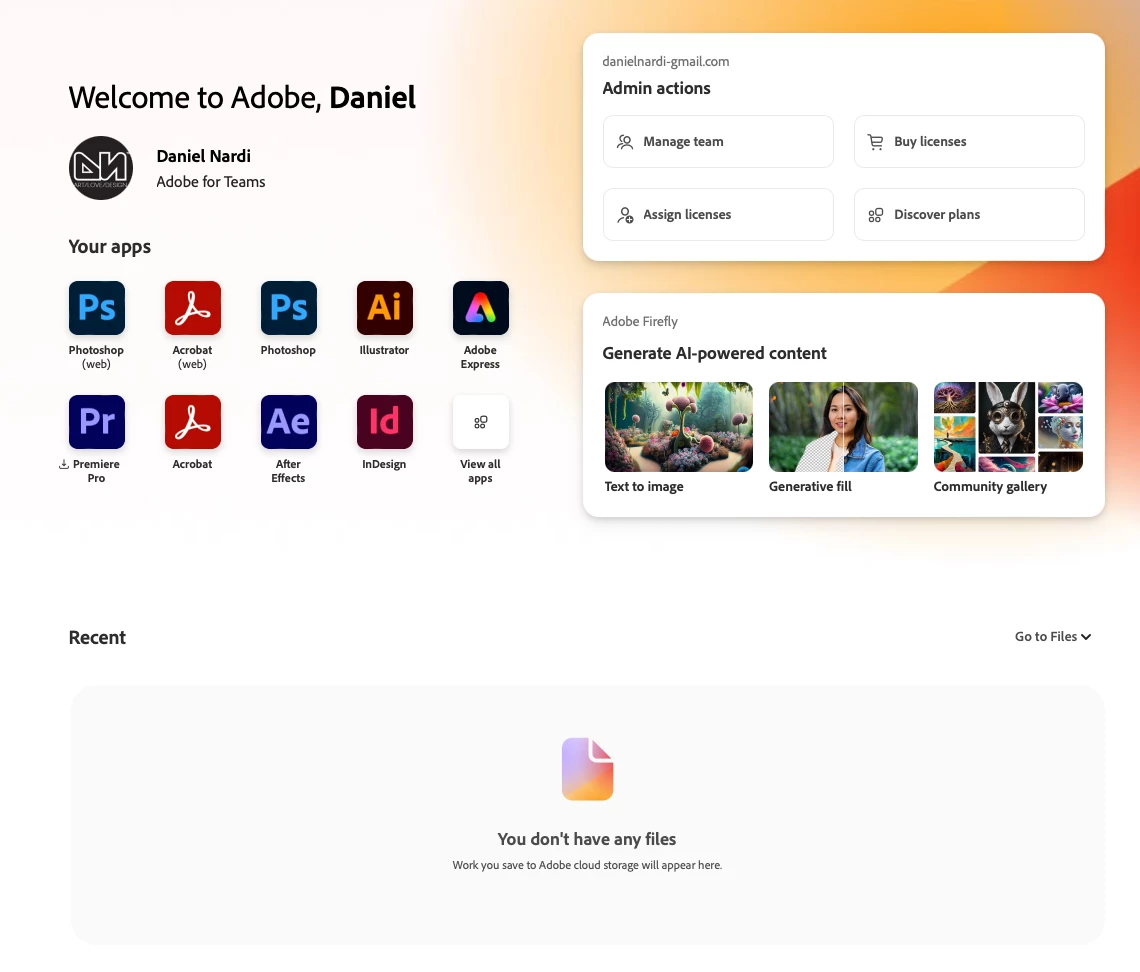This screenshot has width=1140, height=972.
Task: Click the Welcome to Adobe, Daniel heading
Action: (x=242, y=97)
